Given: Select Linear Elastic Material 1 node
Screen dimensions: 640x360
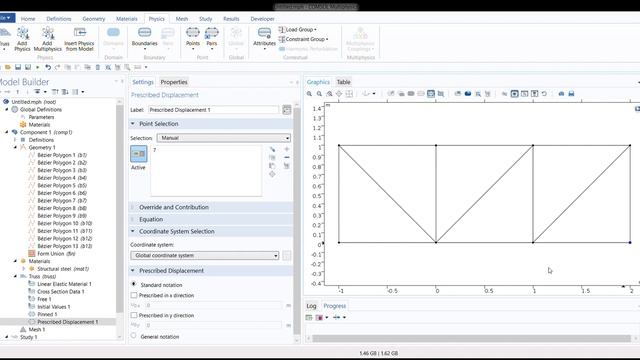Looking at the screenshot, I should pos(64,284).
